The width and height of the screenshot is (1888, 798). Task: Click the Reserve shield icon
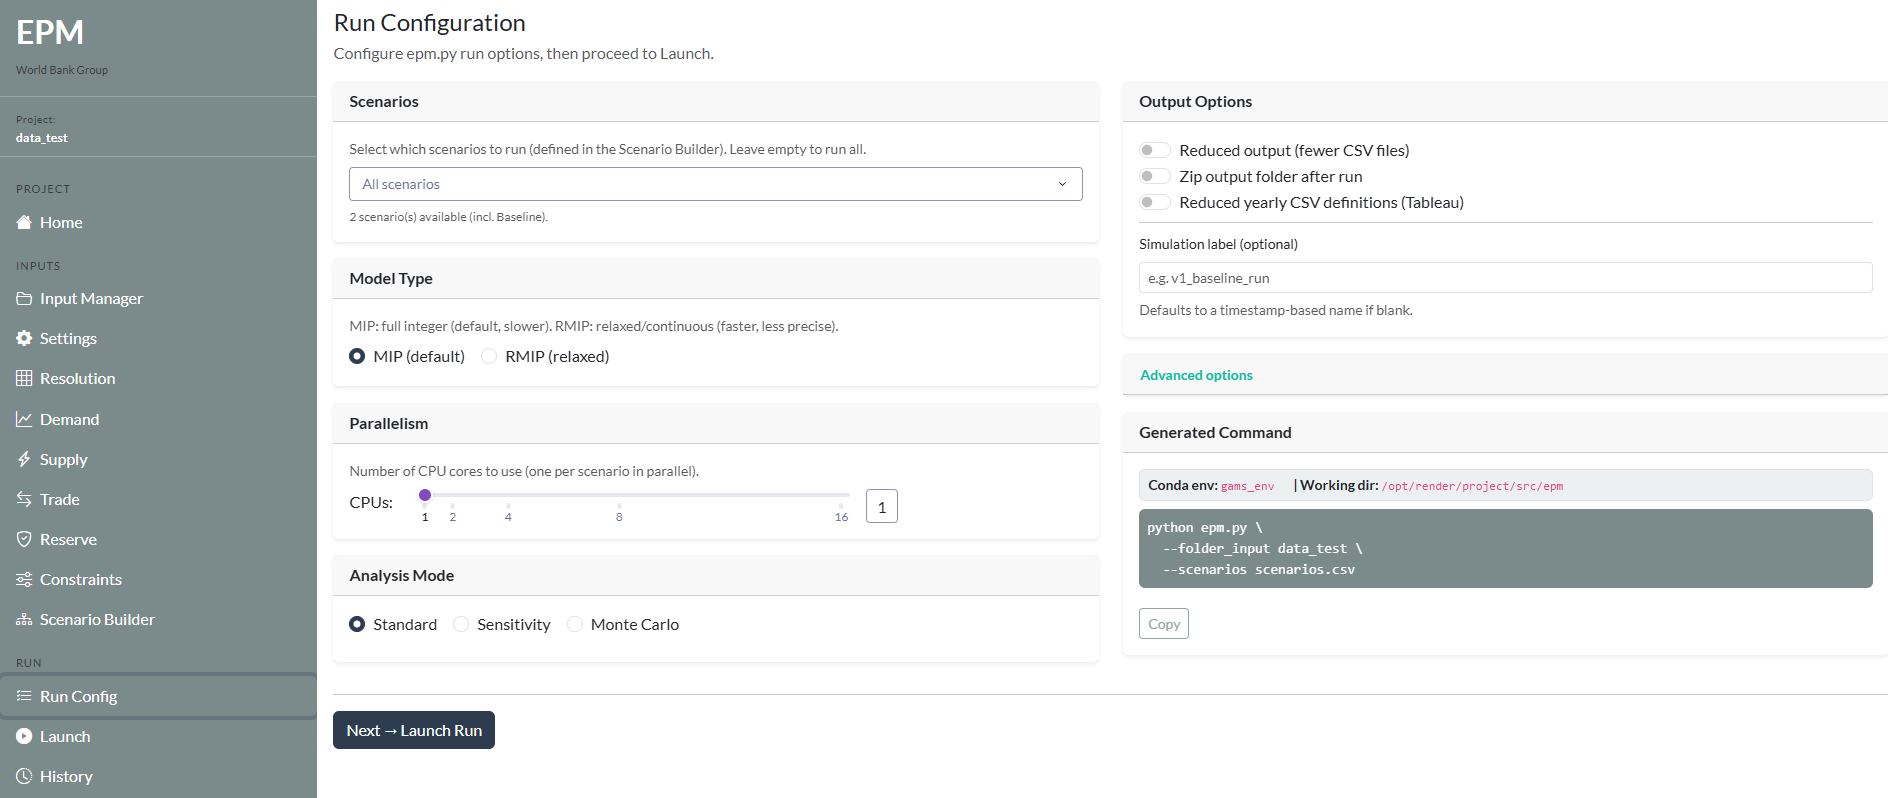click(x=24, y=539)
